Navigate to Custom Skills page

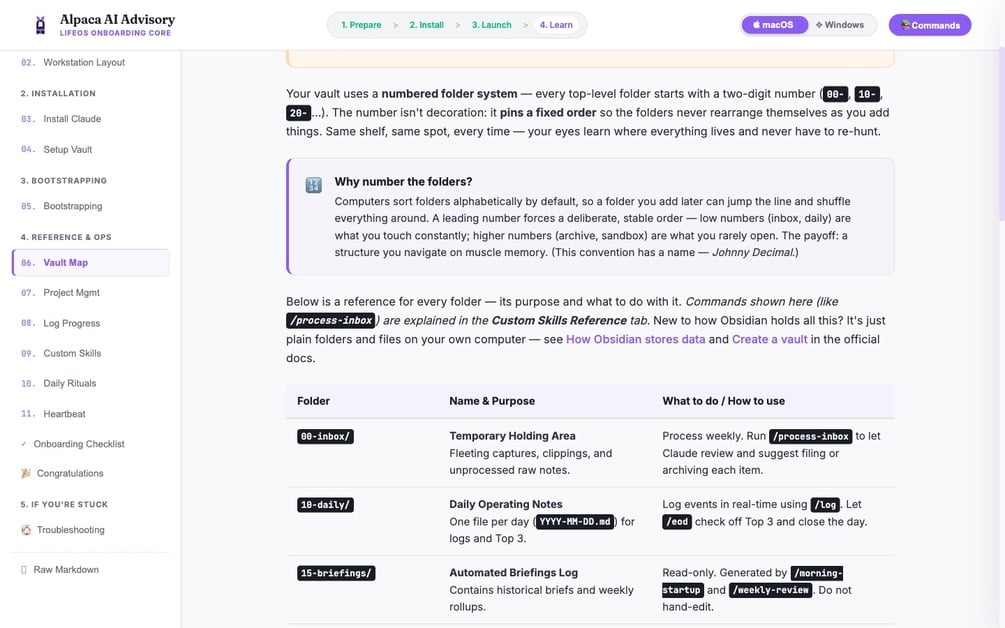pyautogui.click(x=90, y=353)
